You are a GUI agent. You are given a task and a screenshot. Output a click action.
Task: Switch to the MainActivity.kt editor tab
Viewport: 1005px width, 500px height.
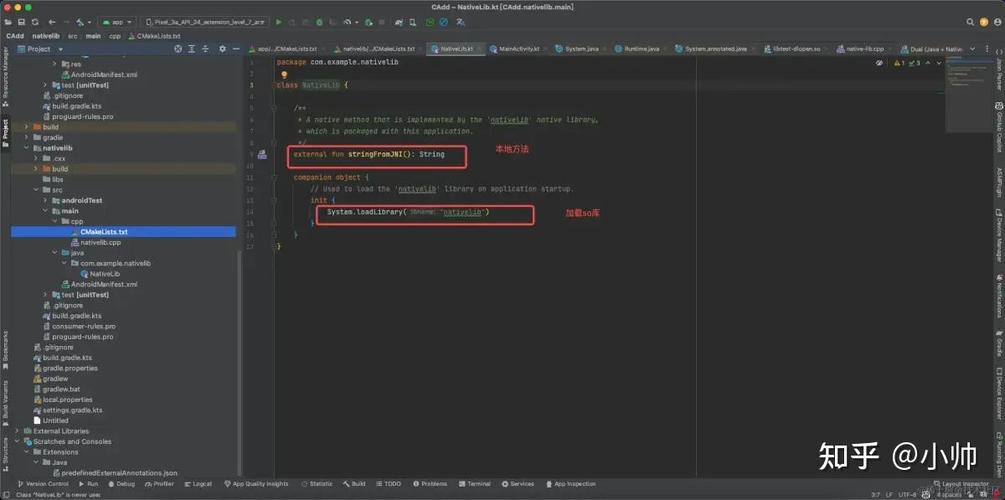(x=518, y=48)
